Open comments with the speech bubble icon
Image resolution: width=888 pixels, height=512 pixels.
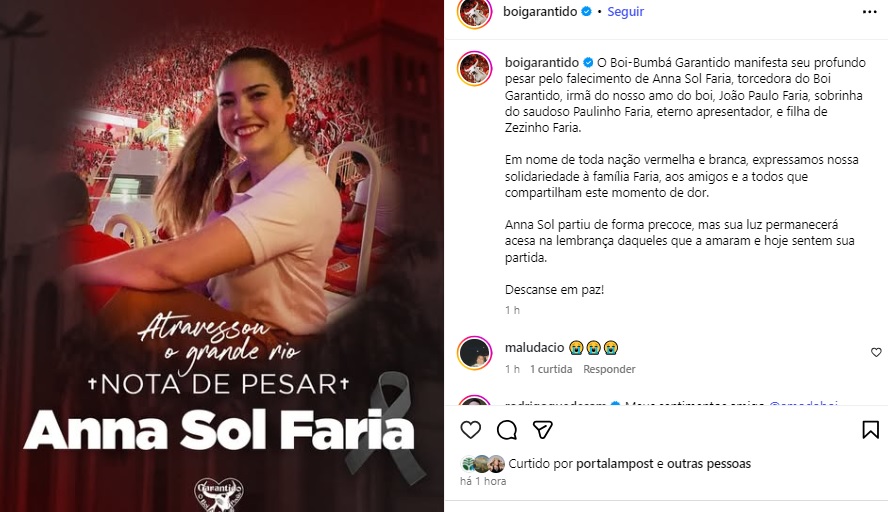coord(507,430)
